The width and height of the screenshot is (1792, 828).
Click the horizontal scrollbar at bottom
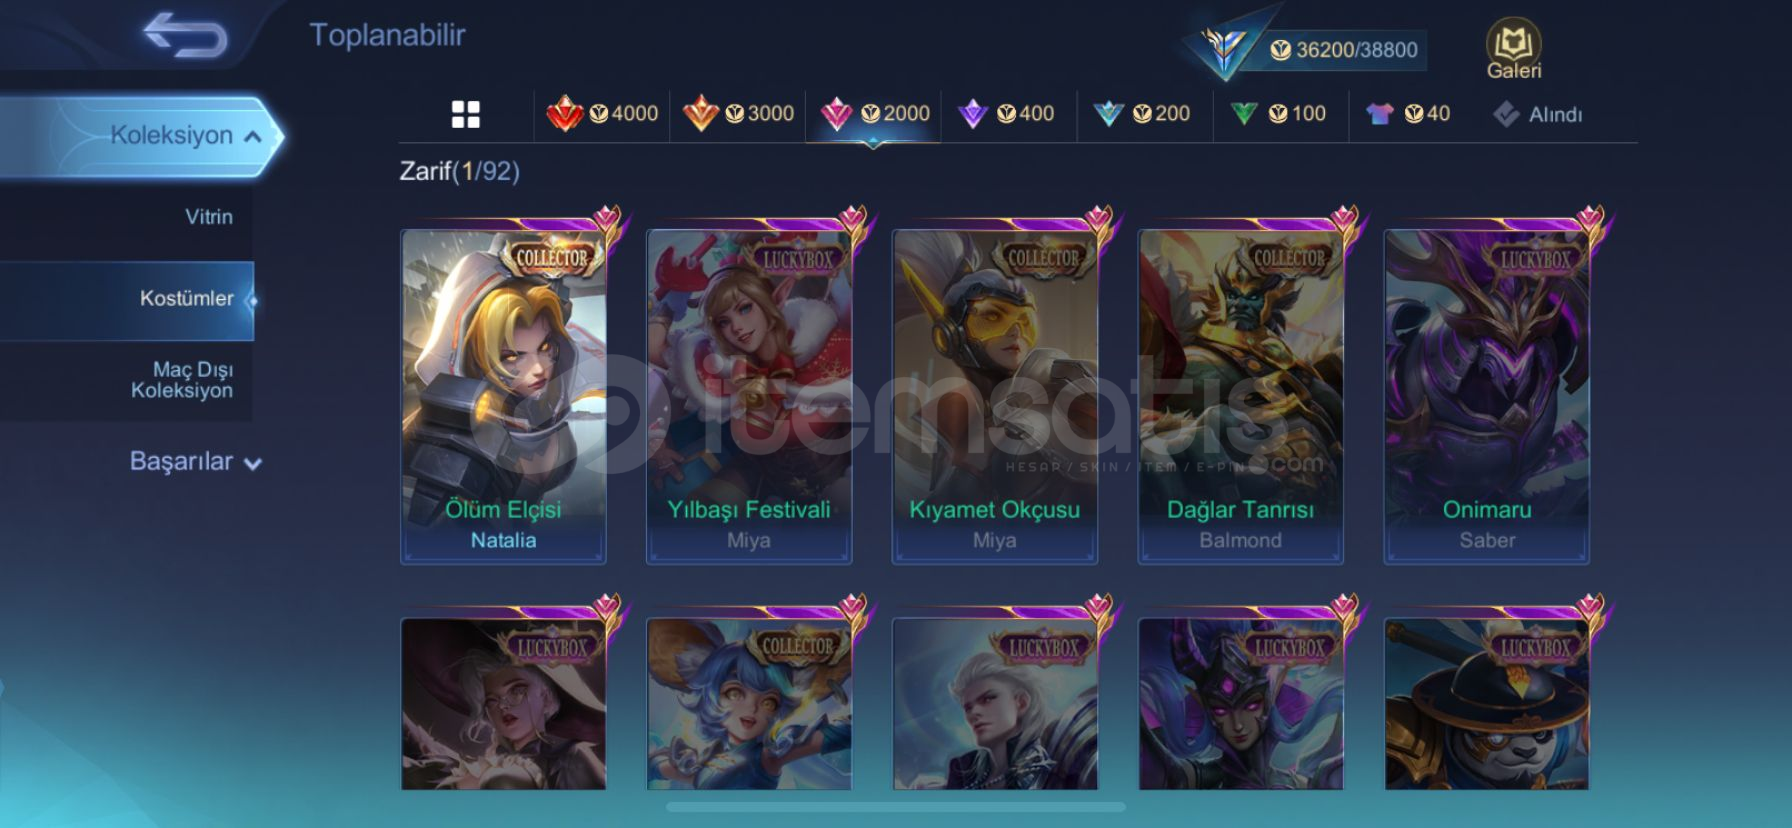click(x=896, y=806)
